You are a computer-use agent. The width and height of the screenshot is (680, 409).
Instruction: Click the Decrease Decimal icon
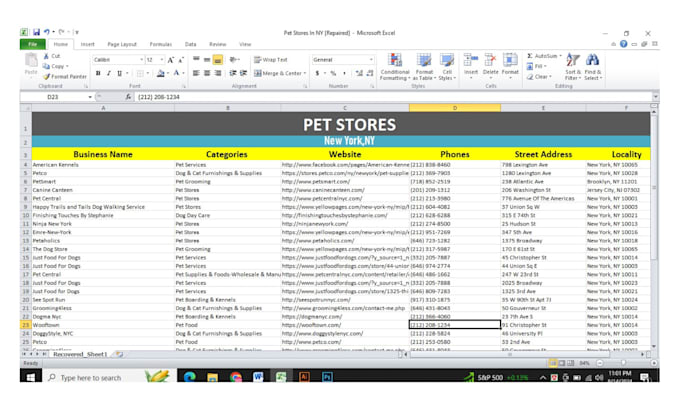pyautogui.click(x=370, y=73)
